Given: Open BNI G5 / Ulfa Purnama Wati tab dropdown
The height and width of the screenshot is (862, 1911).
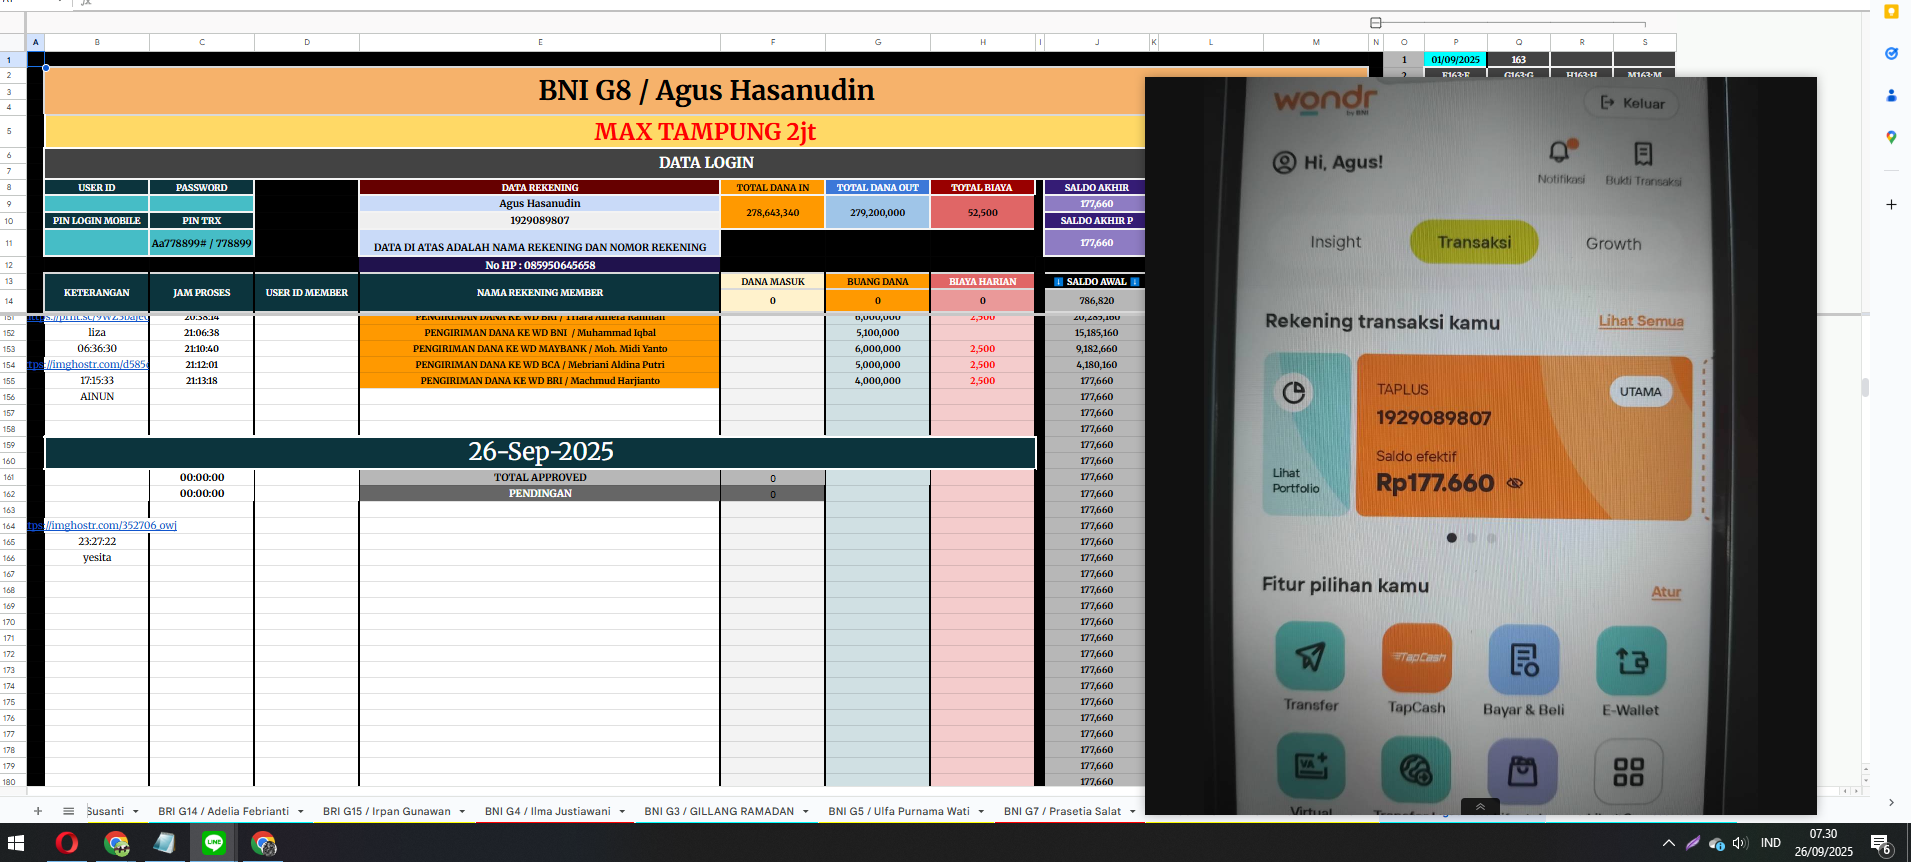Looking at the screenshot, I should (981, 812).
